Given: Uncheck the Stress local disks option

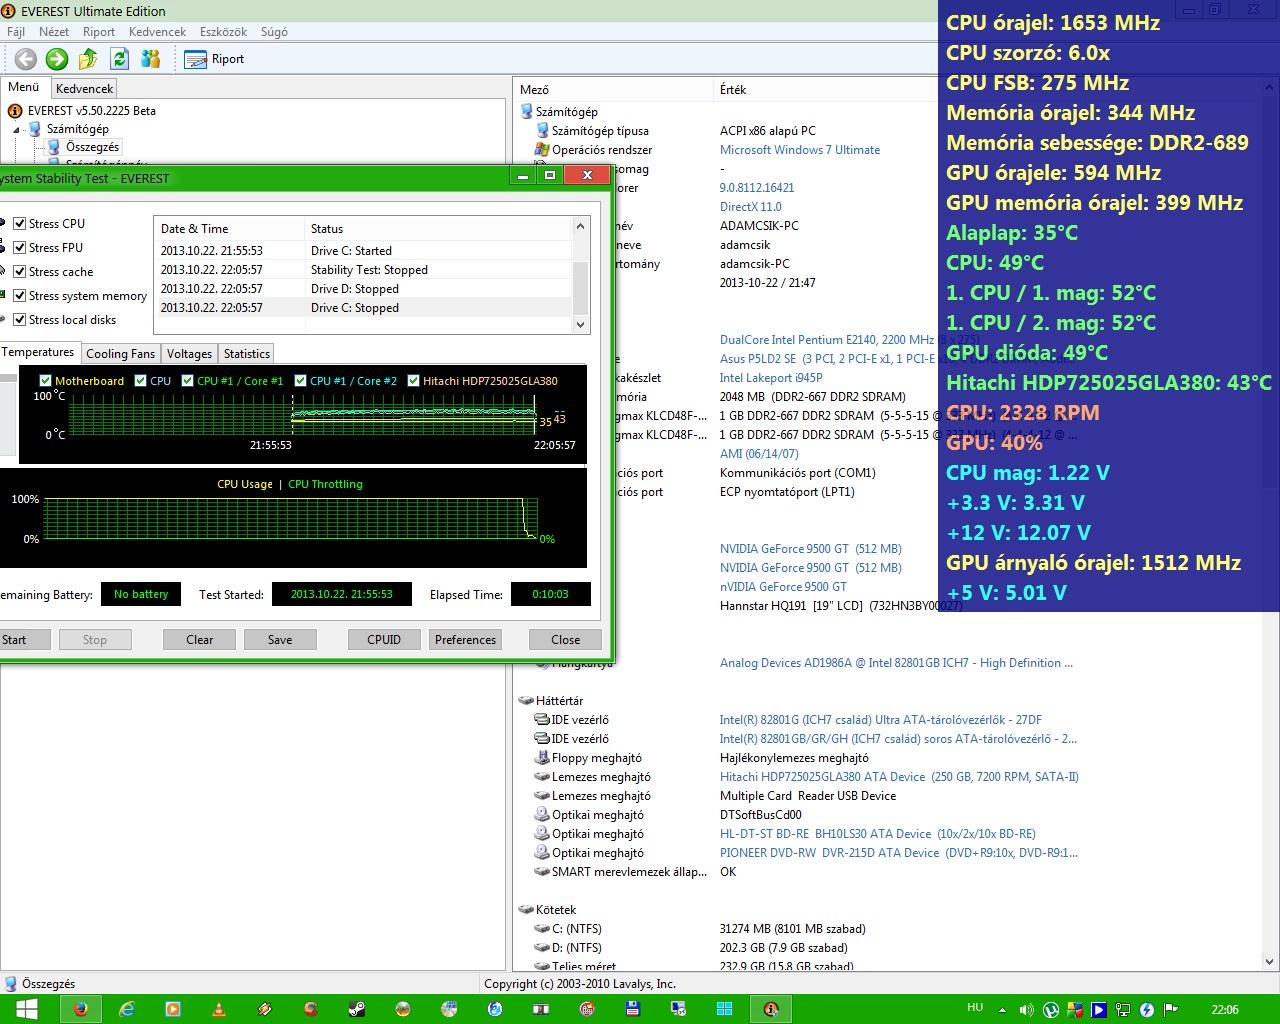Looking at the screenshot, I should (x=19, y=320).
